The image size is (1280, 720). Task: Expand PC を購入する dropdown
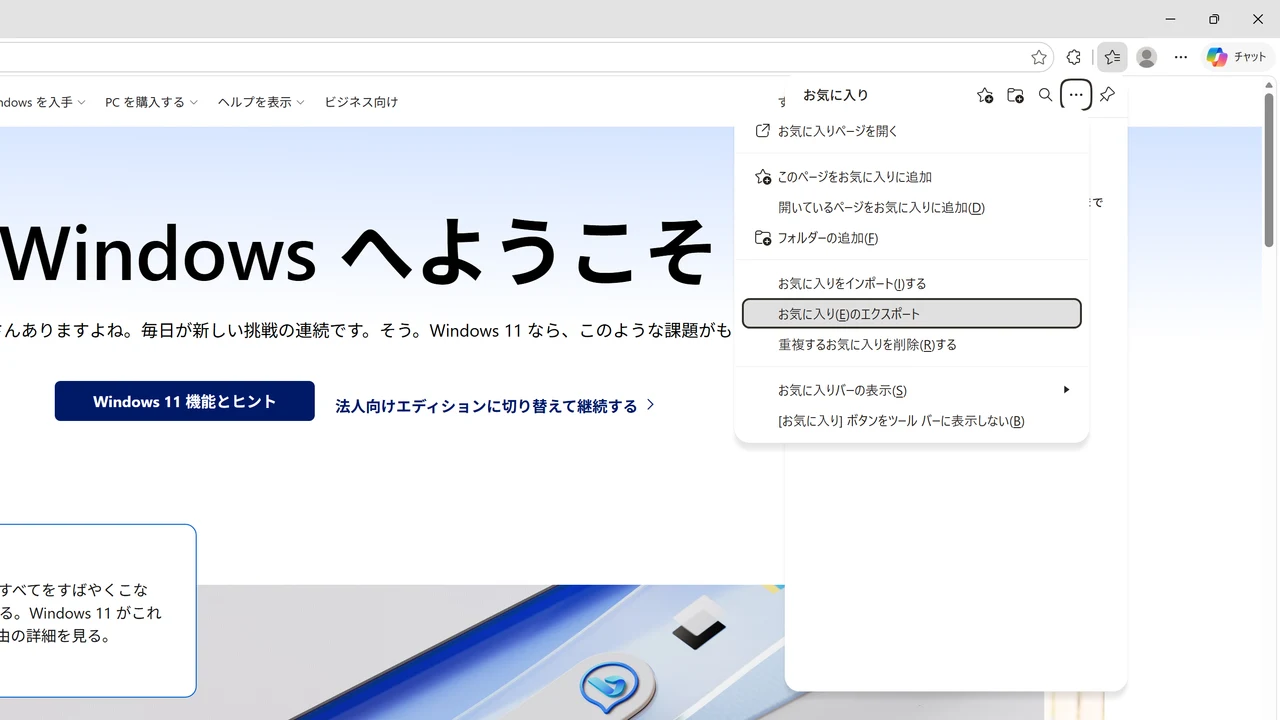pyautogui.click(x=151, y=102)
